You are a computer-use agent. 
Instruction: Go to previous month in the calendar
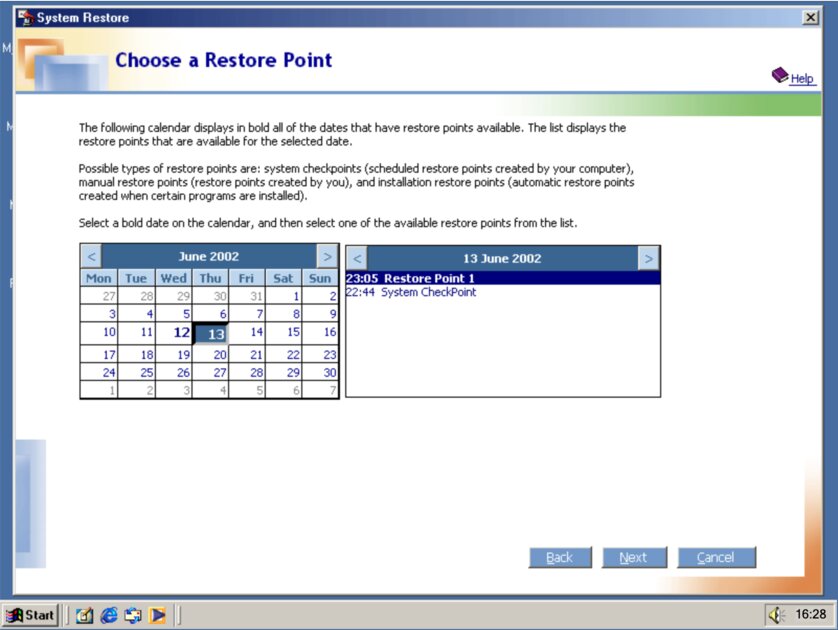point(92,257)
